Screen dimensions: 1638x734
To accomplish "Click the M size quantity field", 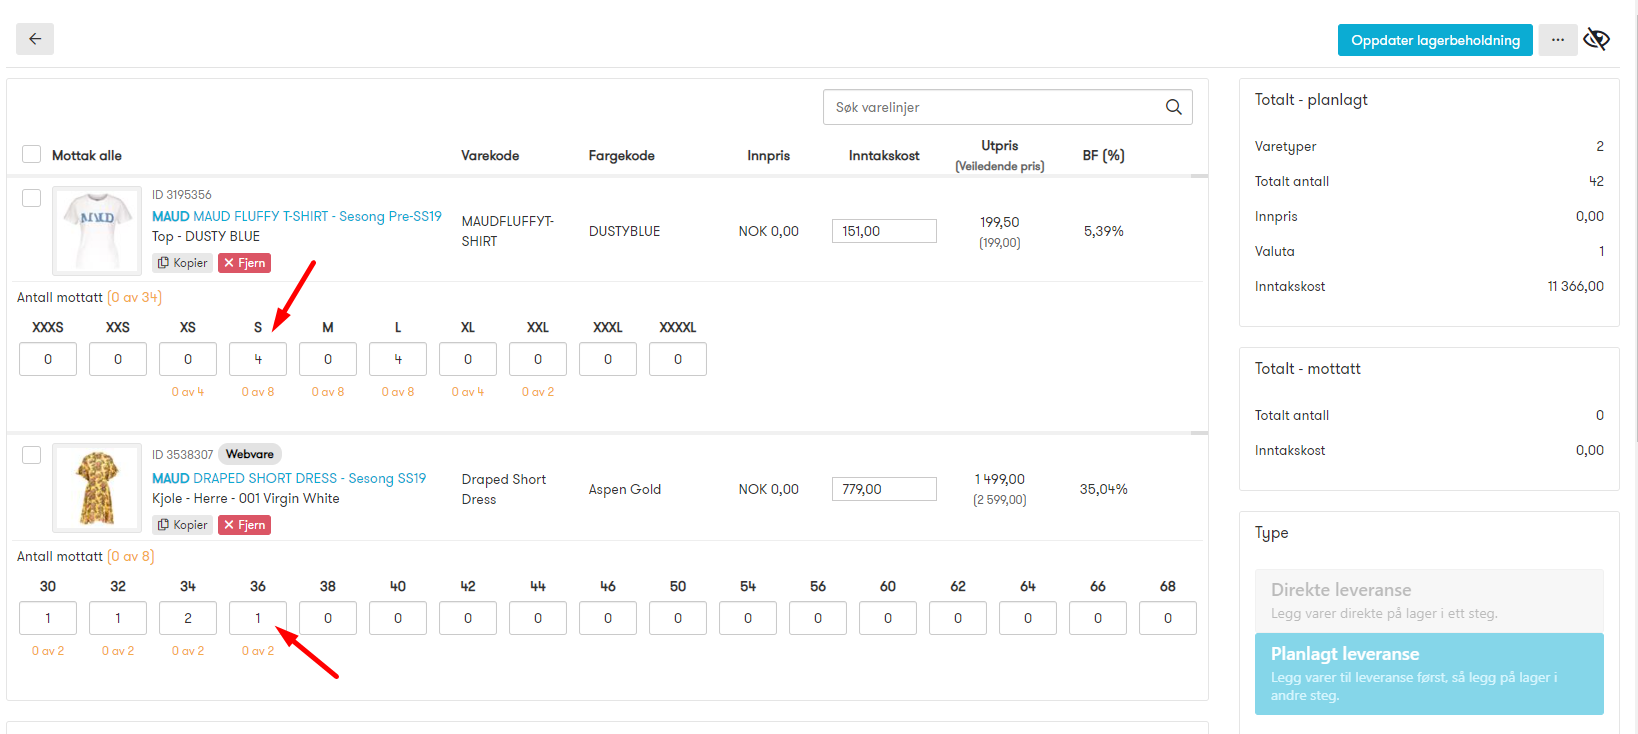I will pos(328,359).
